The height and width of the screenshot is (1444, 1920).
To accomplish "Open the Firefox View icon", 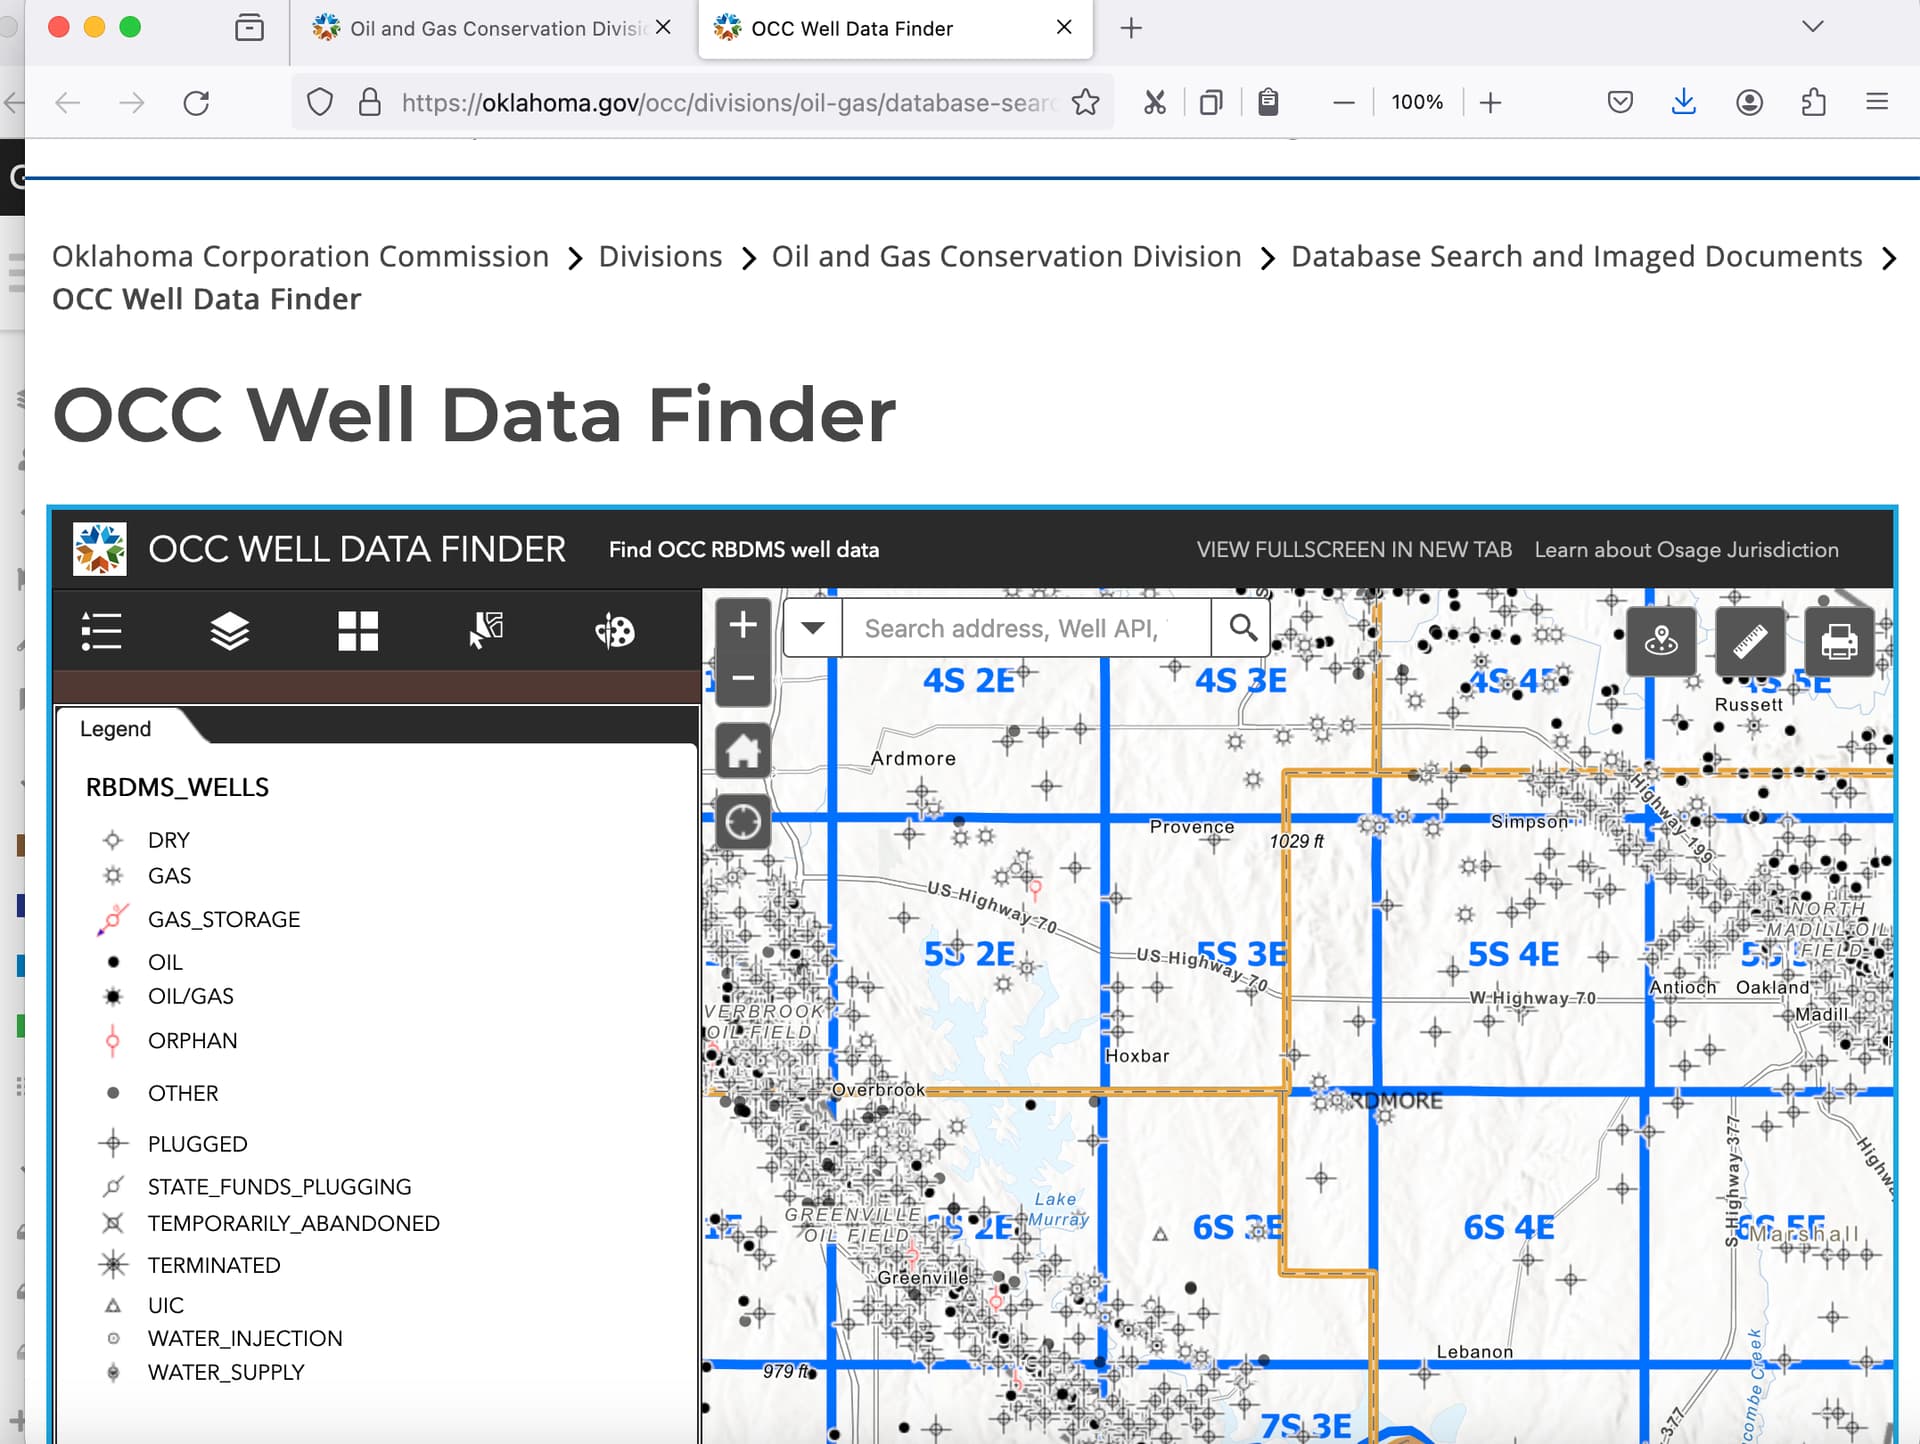I will [249, 27].
